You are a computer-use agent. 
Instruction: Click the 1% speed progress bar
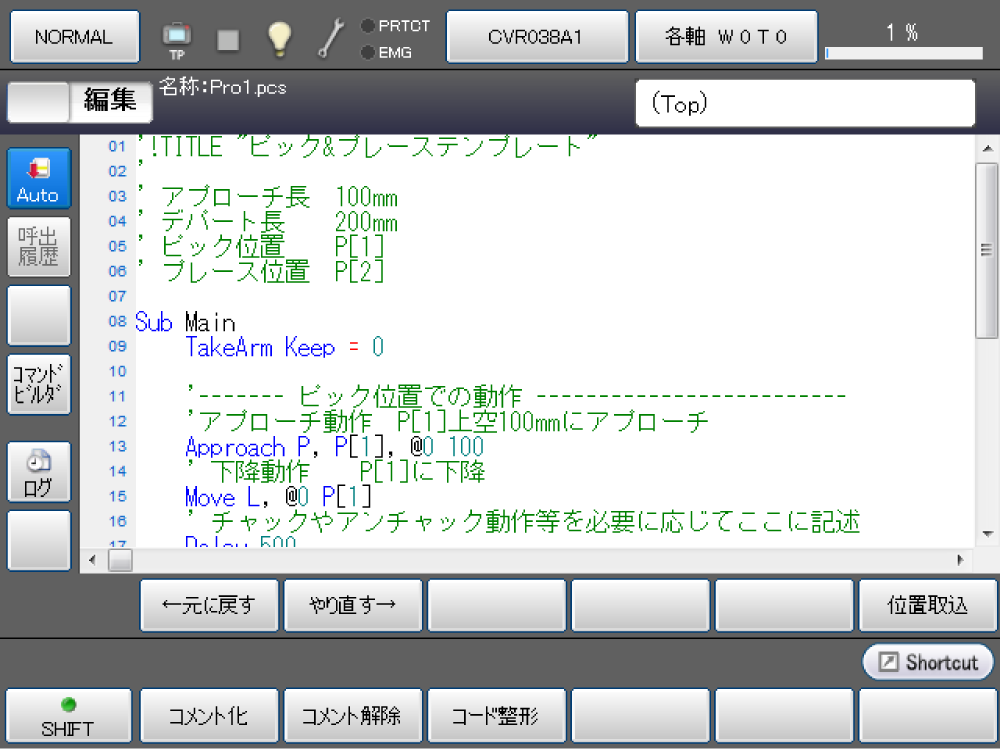(x=903, y=53)
